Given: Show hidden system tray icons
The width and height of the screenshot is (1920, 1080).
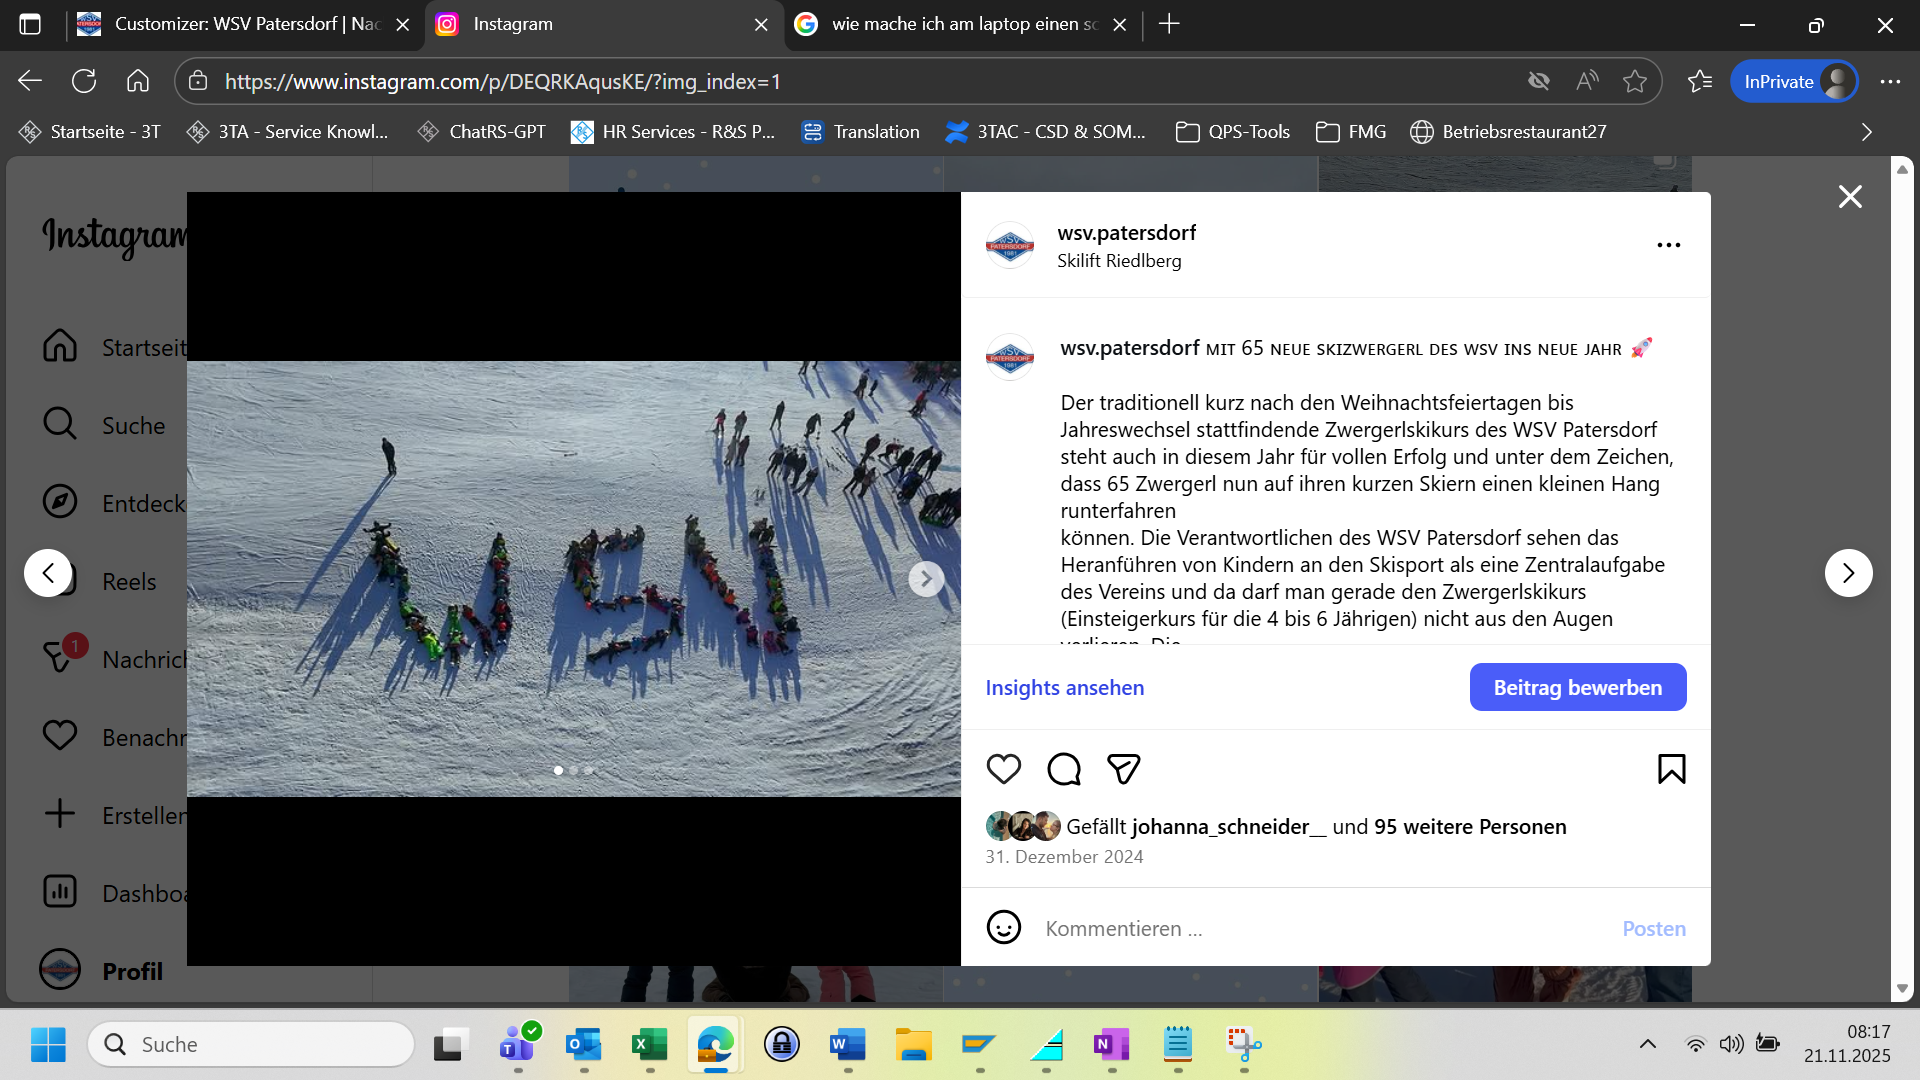Looking at the screenshot, I should pyautogui.click(x=1648, y=1044).
